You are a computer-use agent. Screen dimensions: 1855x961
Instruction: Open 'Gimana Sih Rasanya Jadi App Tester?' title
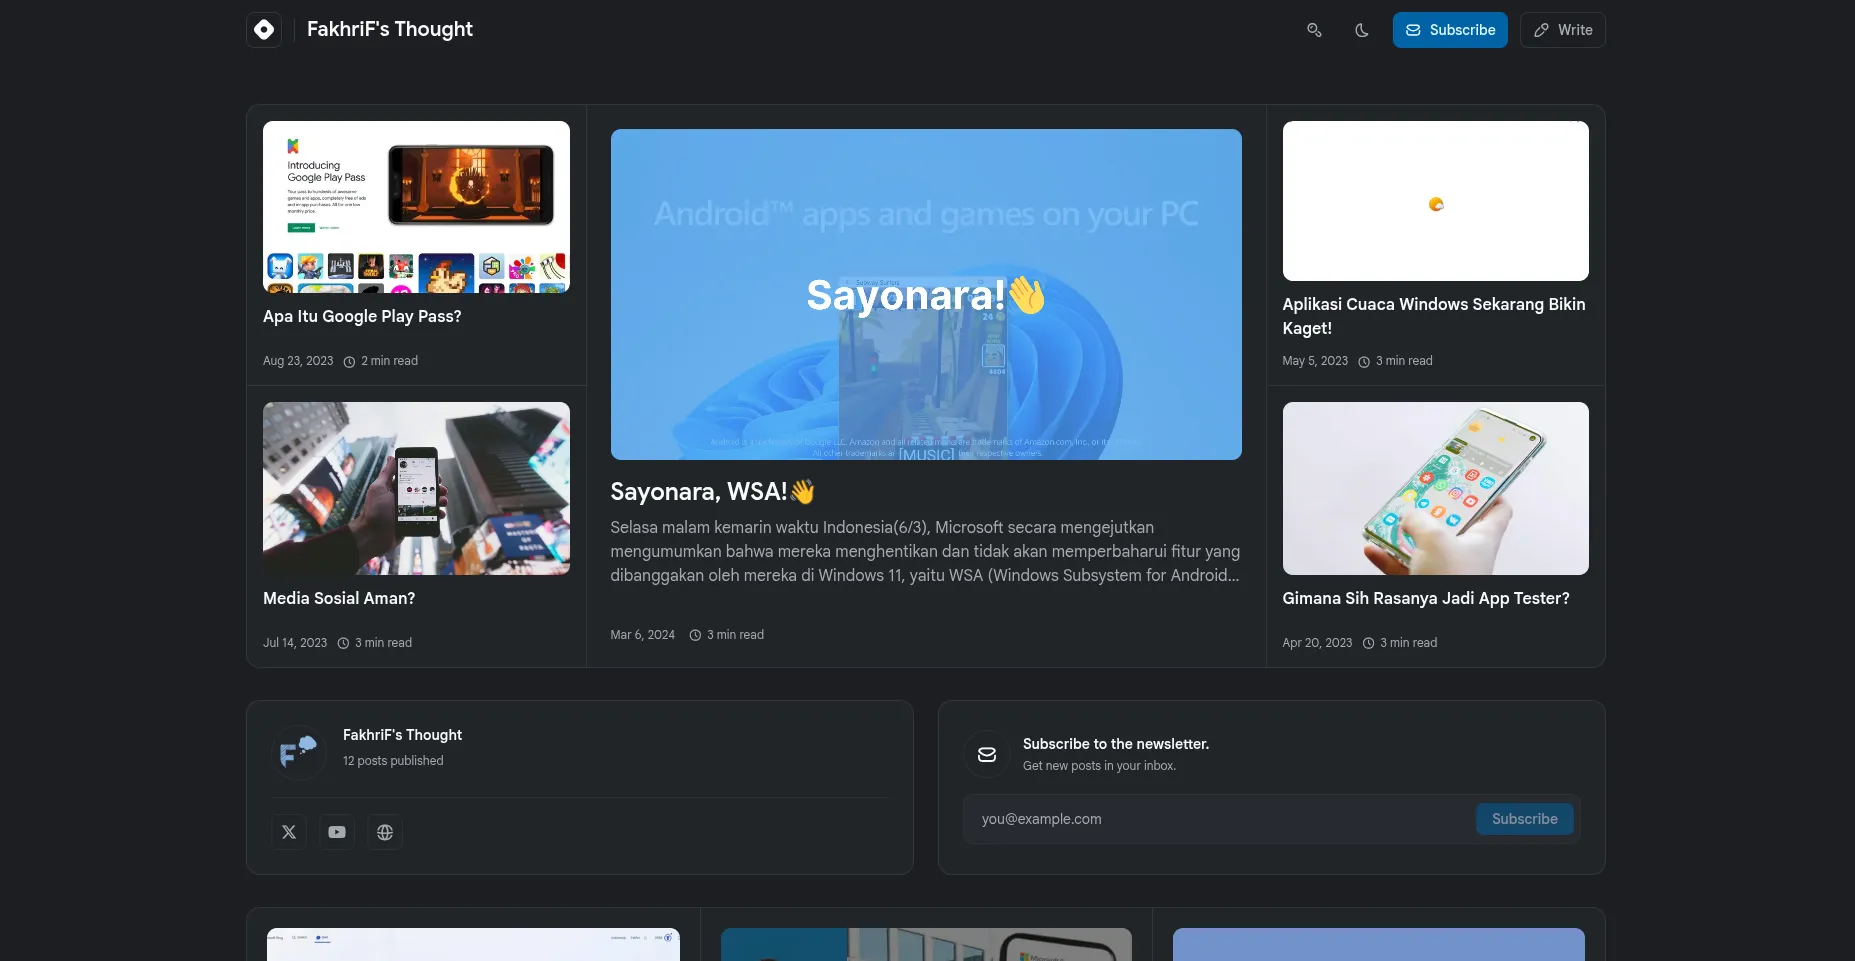(1426, 598)
